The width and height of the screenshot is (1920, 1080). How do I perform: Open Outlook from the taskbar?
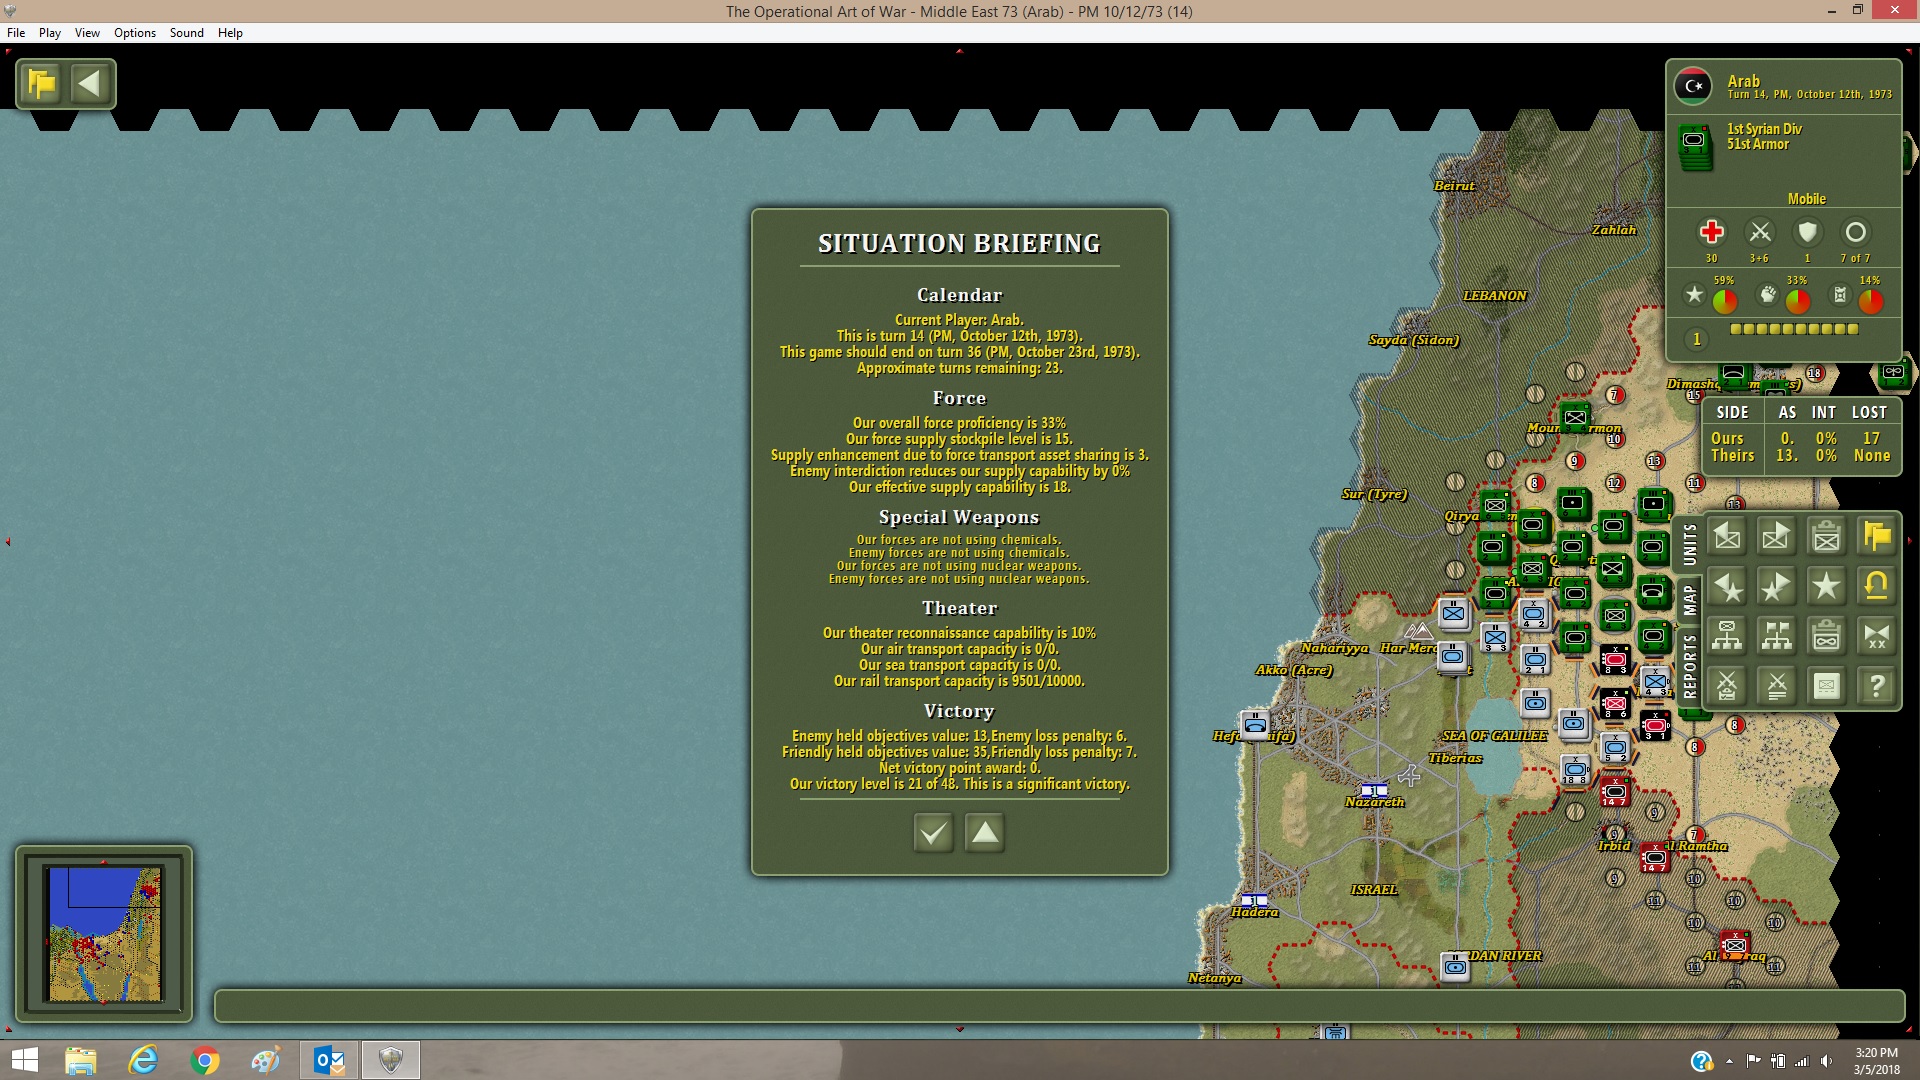tap(329, 1060)
